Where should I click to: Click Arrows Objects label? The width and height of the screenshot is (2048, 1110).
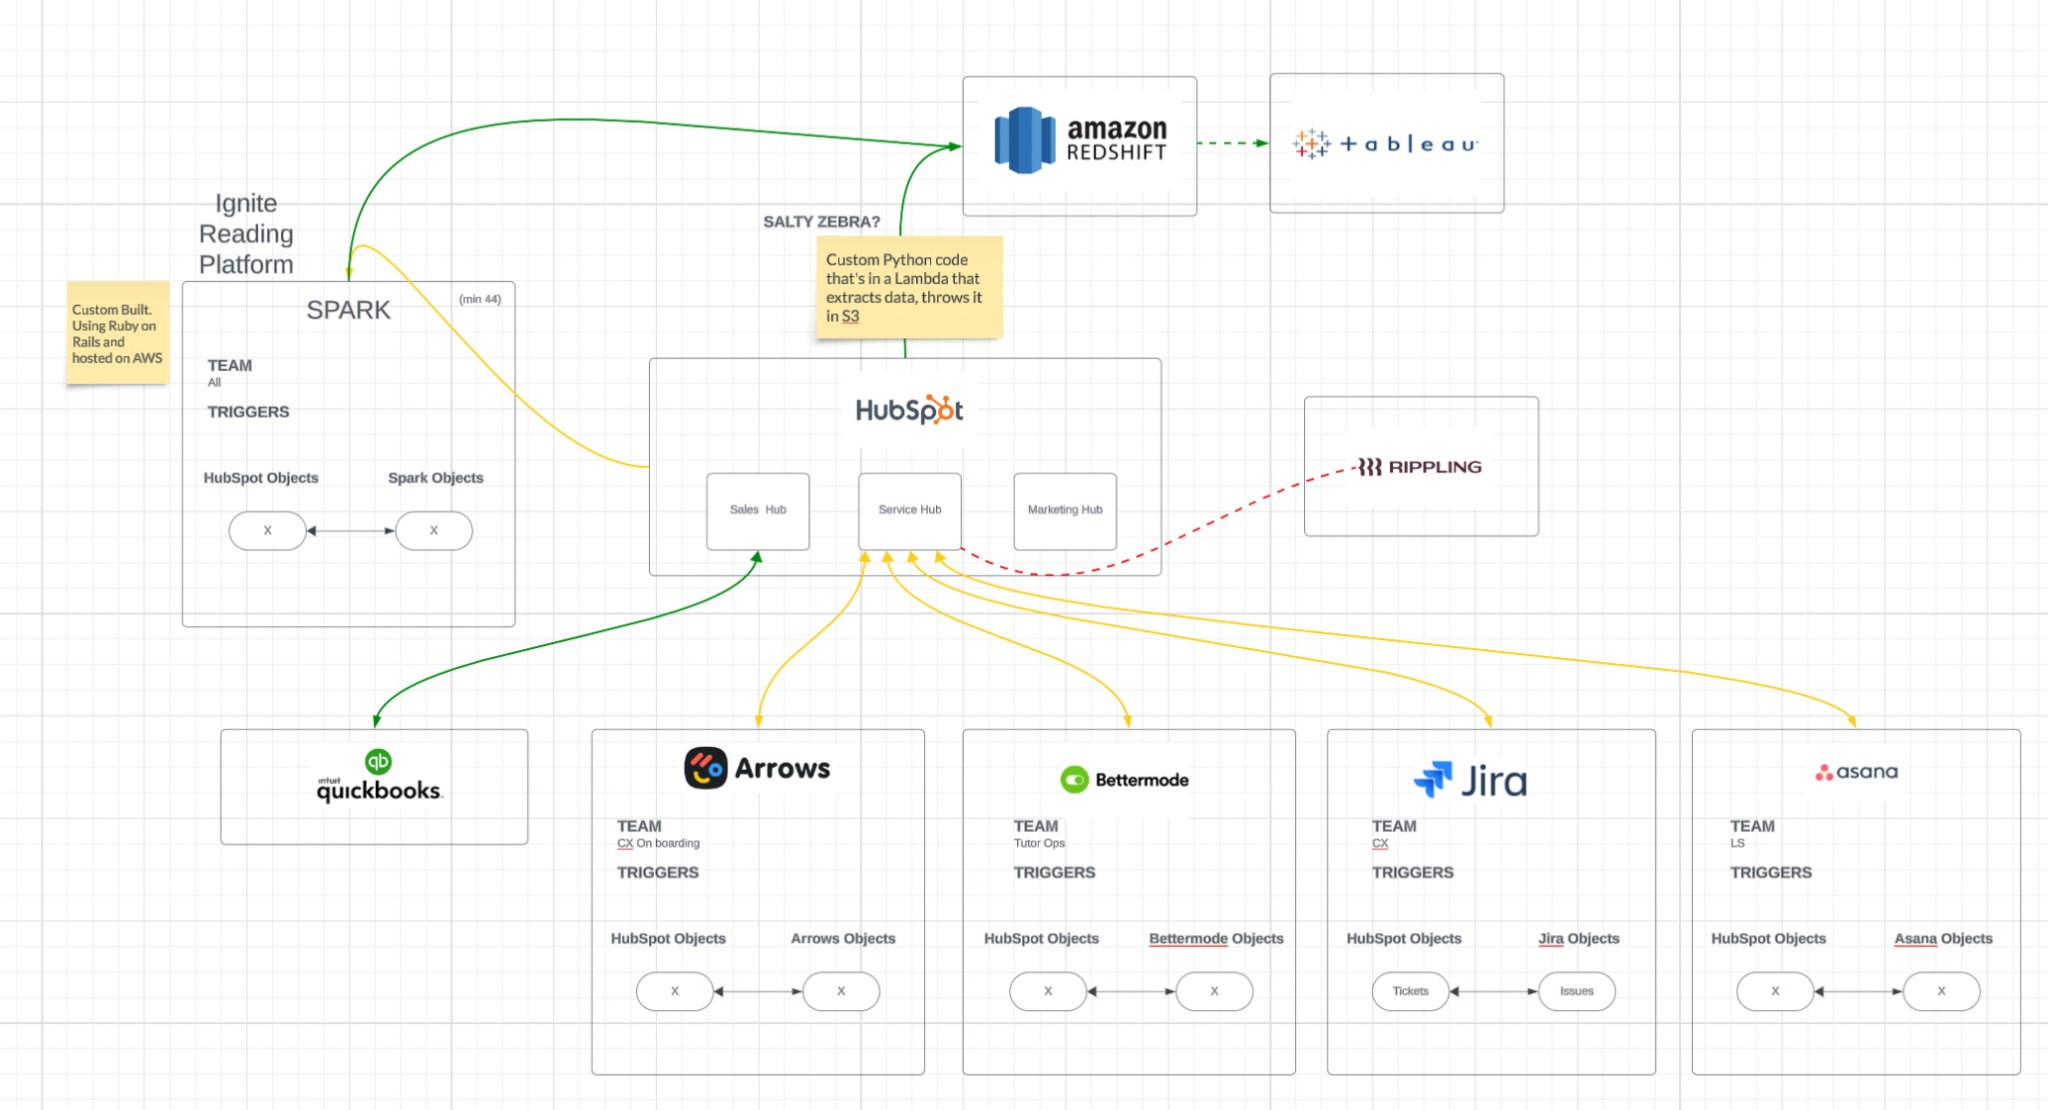pos(843,938)
